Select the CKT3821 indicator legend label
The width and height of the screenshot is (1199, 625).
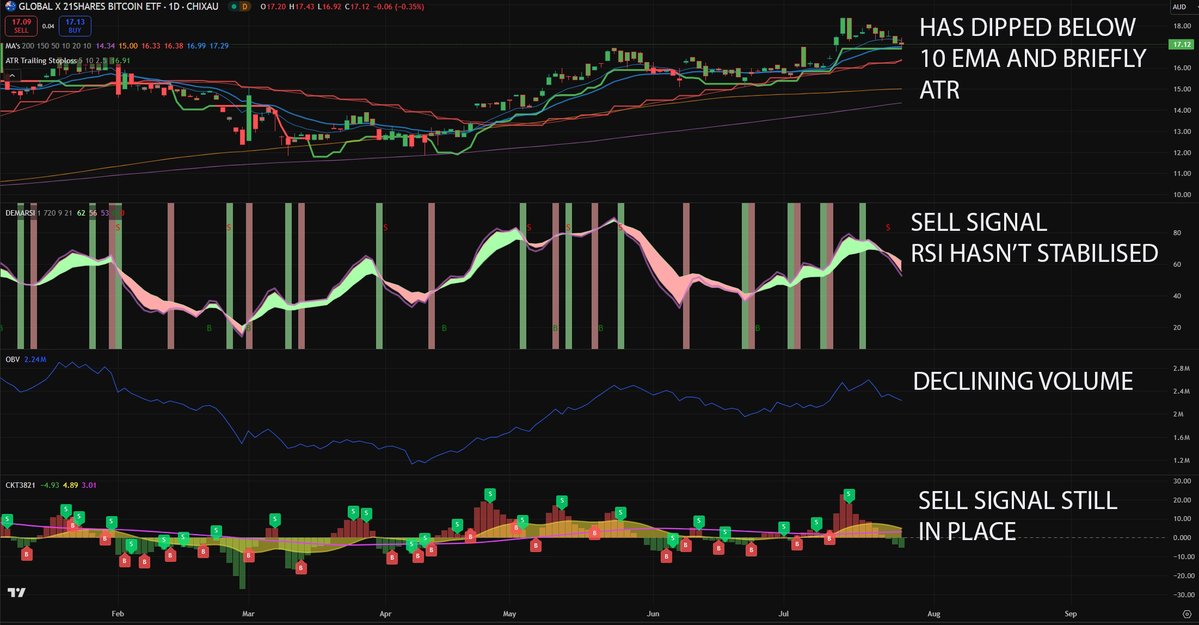point(20,485)
